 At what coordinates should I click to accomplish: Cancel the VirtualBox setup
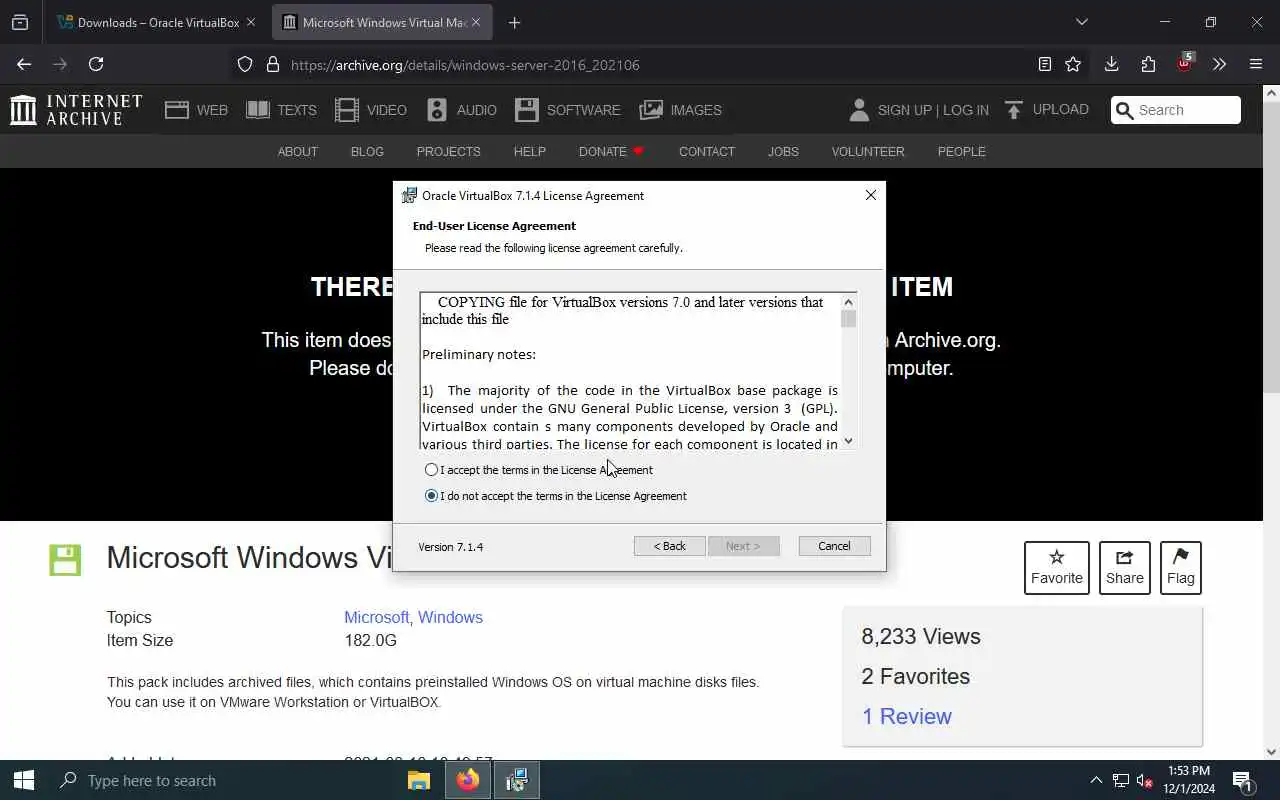click(x=834, y=546)
